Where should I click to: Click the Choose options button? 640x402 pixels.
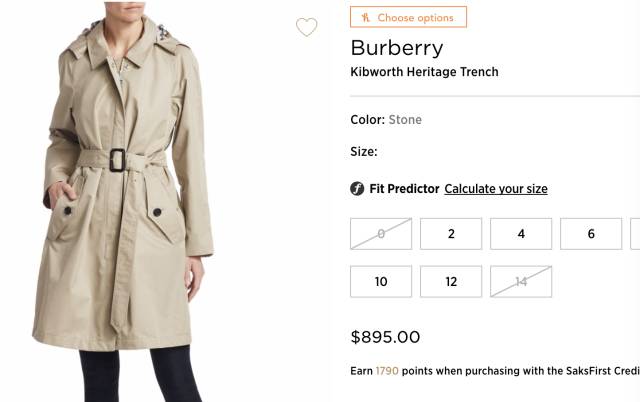pyautogui.click(x=408, y=17)
